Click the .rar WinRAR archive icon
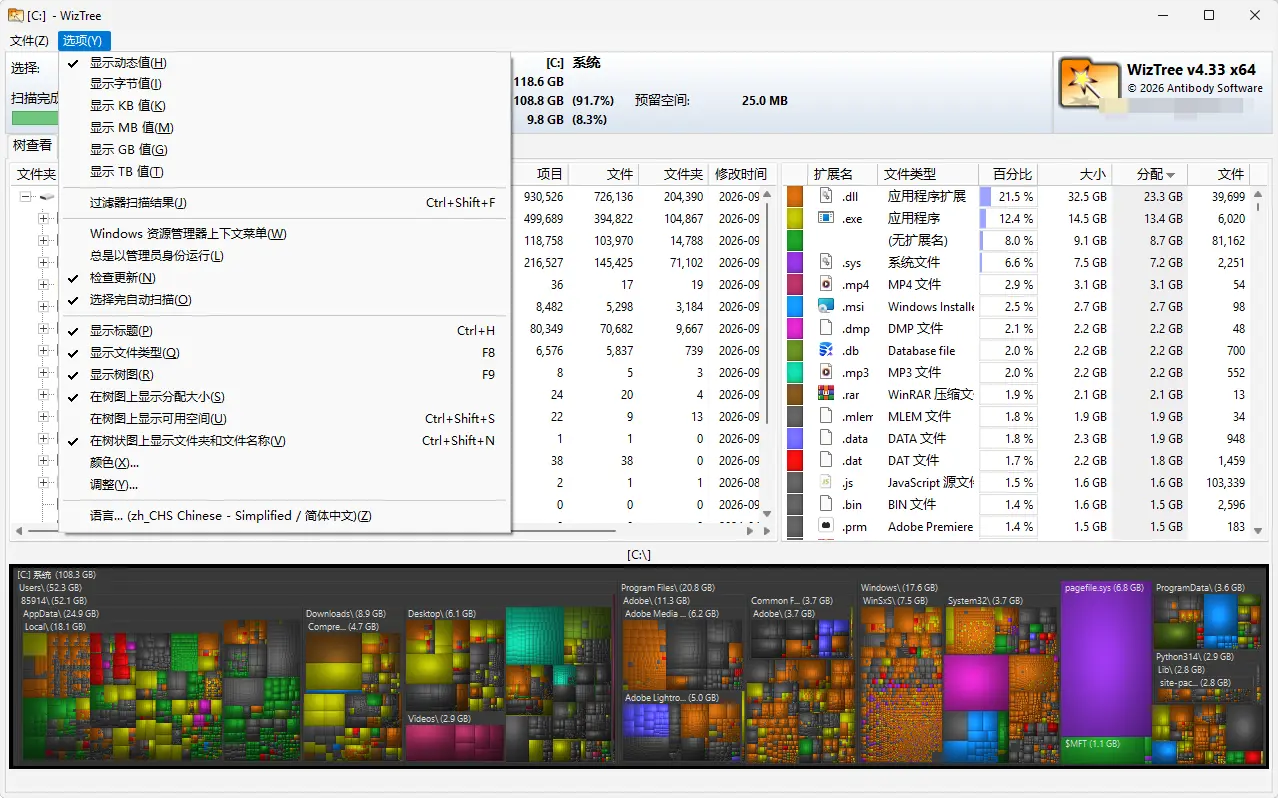Screen dimensions: 1278x798 click(826, 394)
